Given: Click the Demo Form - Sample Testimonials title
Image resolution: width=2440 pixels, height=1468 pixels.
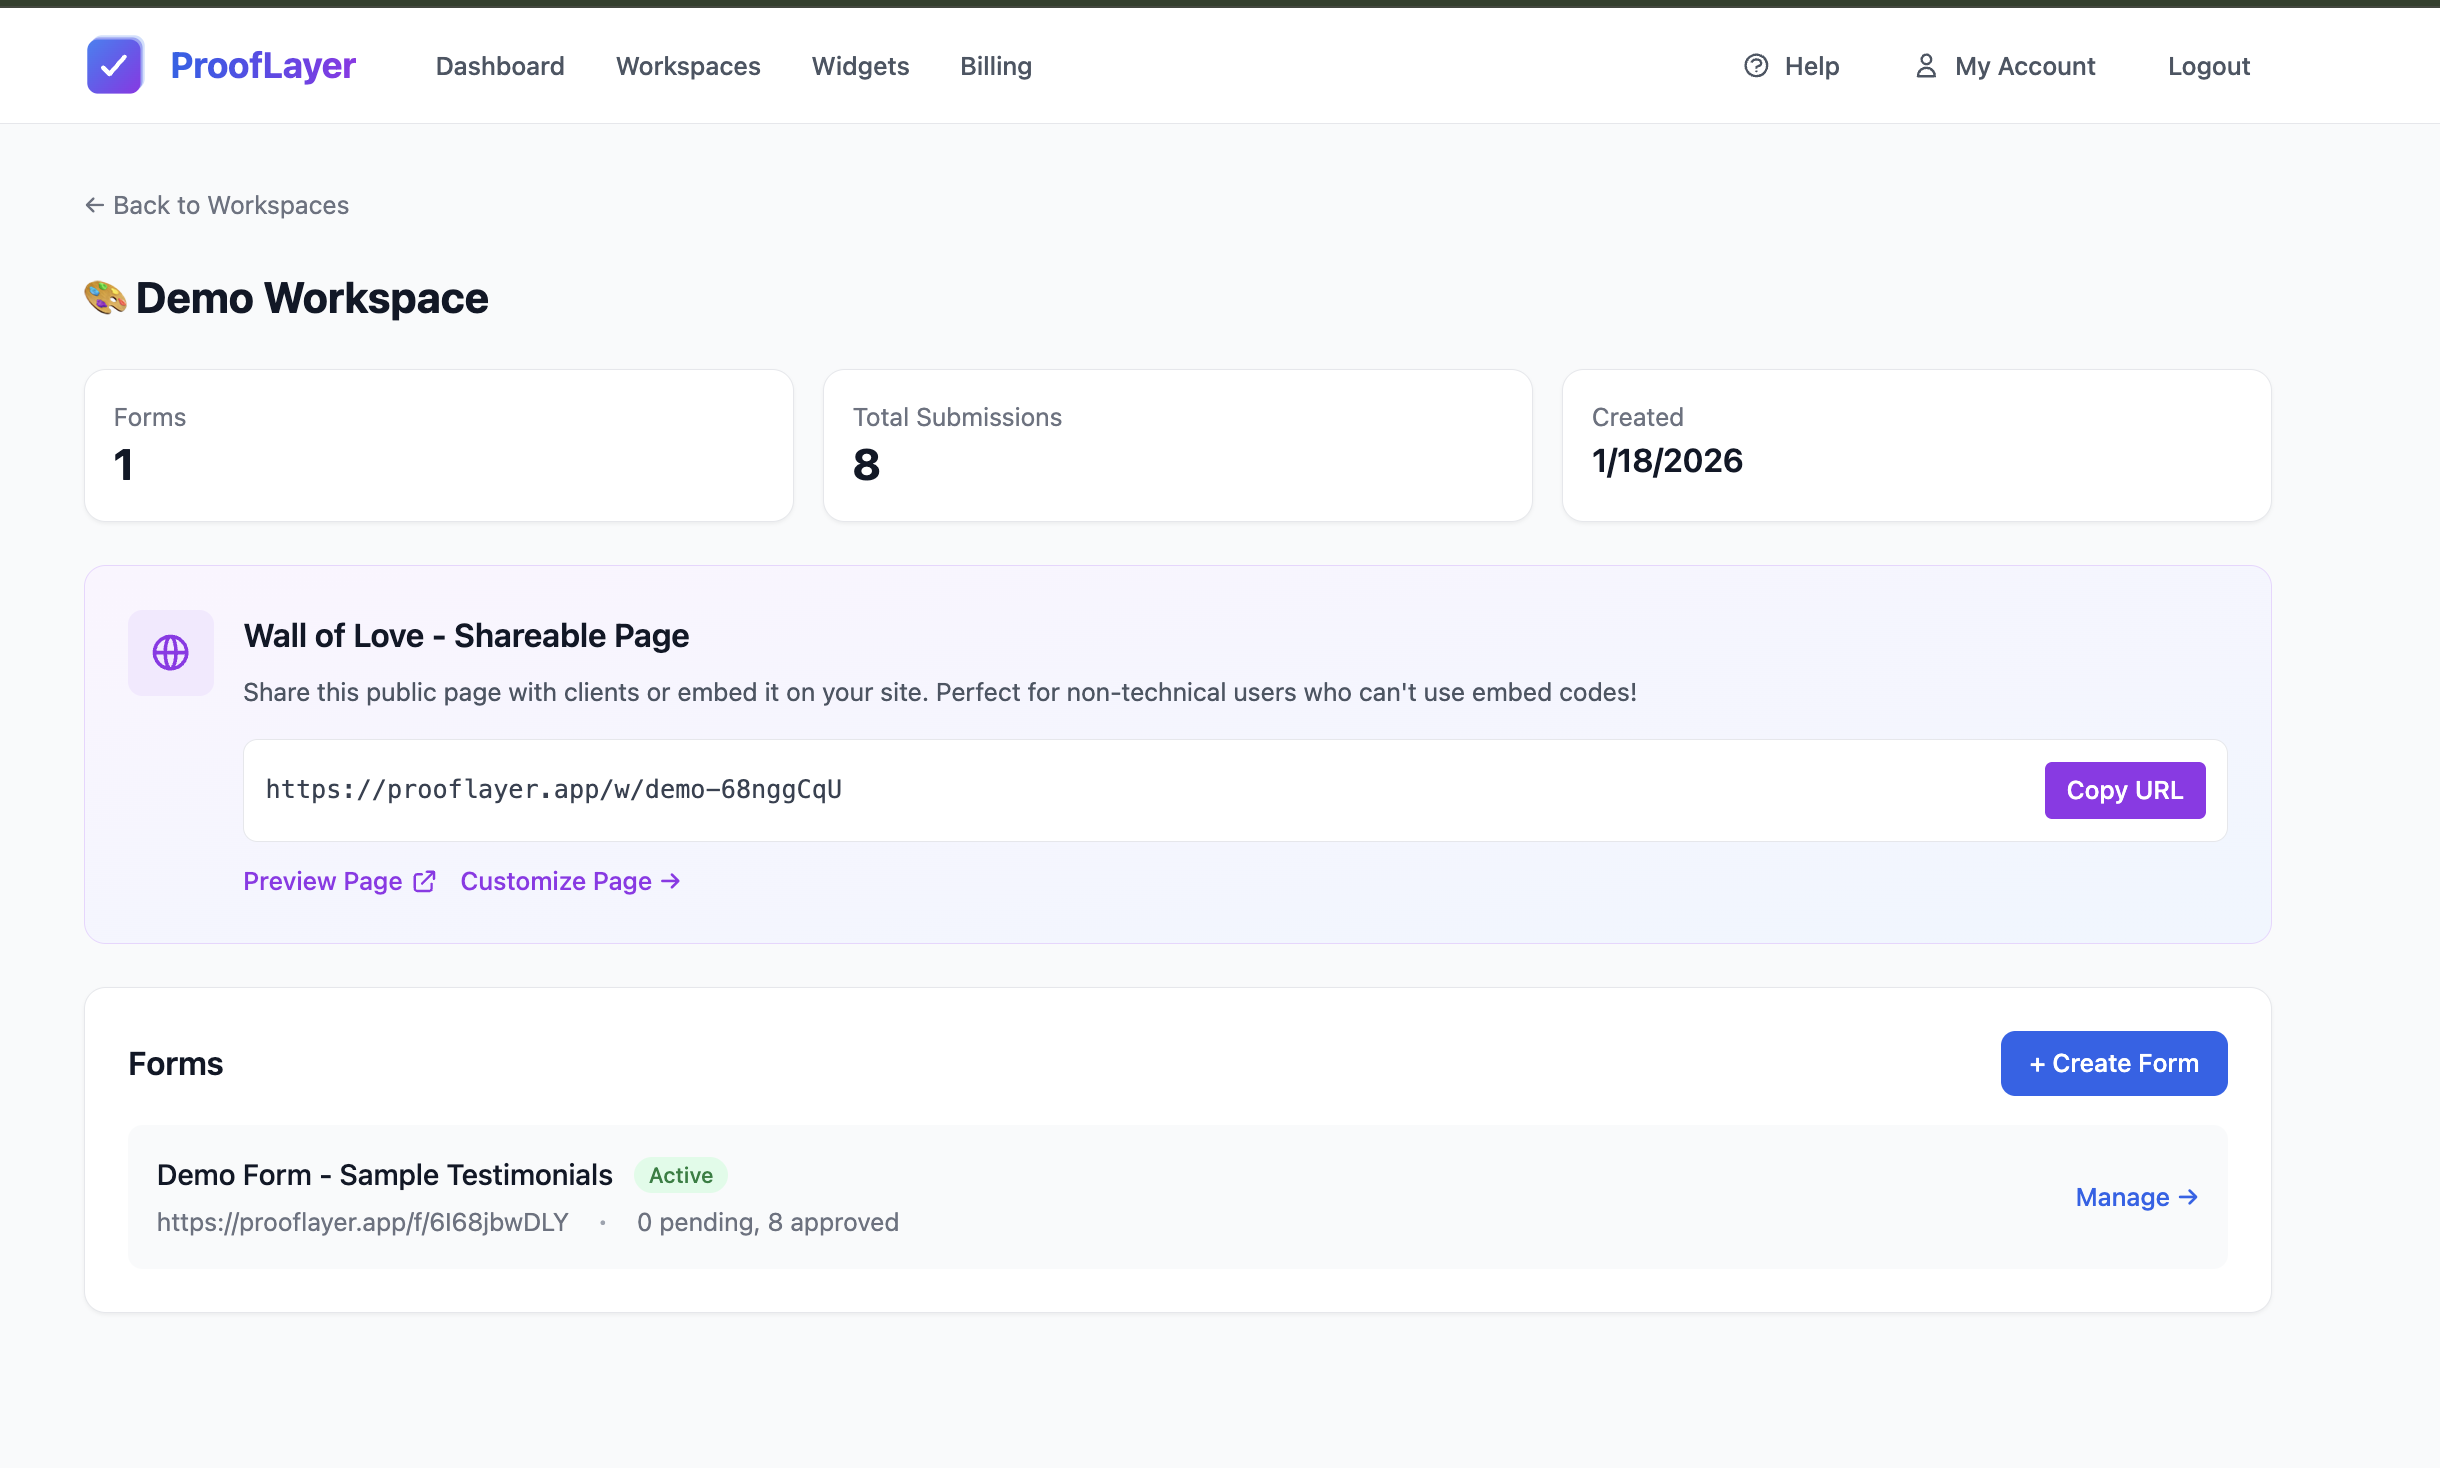Looking at the screenshot, I should click(x=384, y=1175).
